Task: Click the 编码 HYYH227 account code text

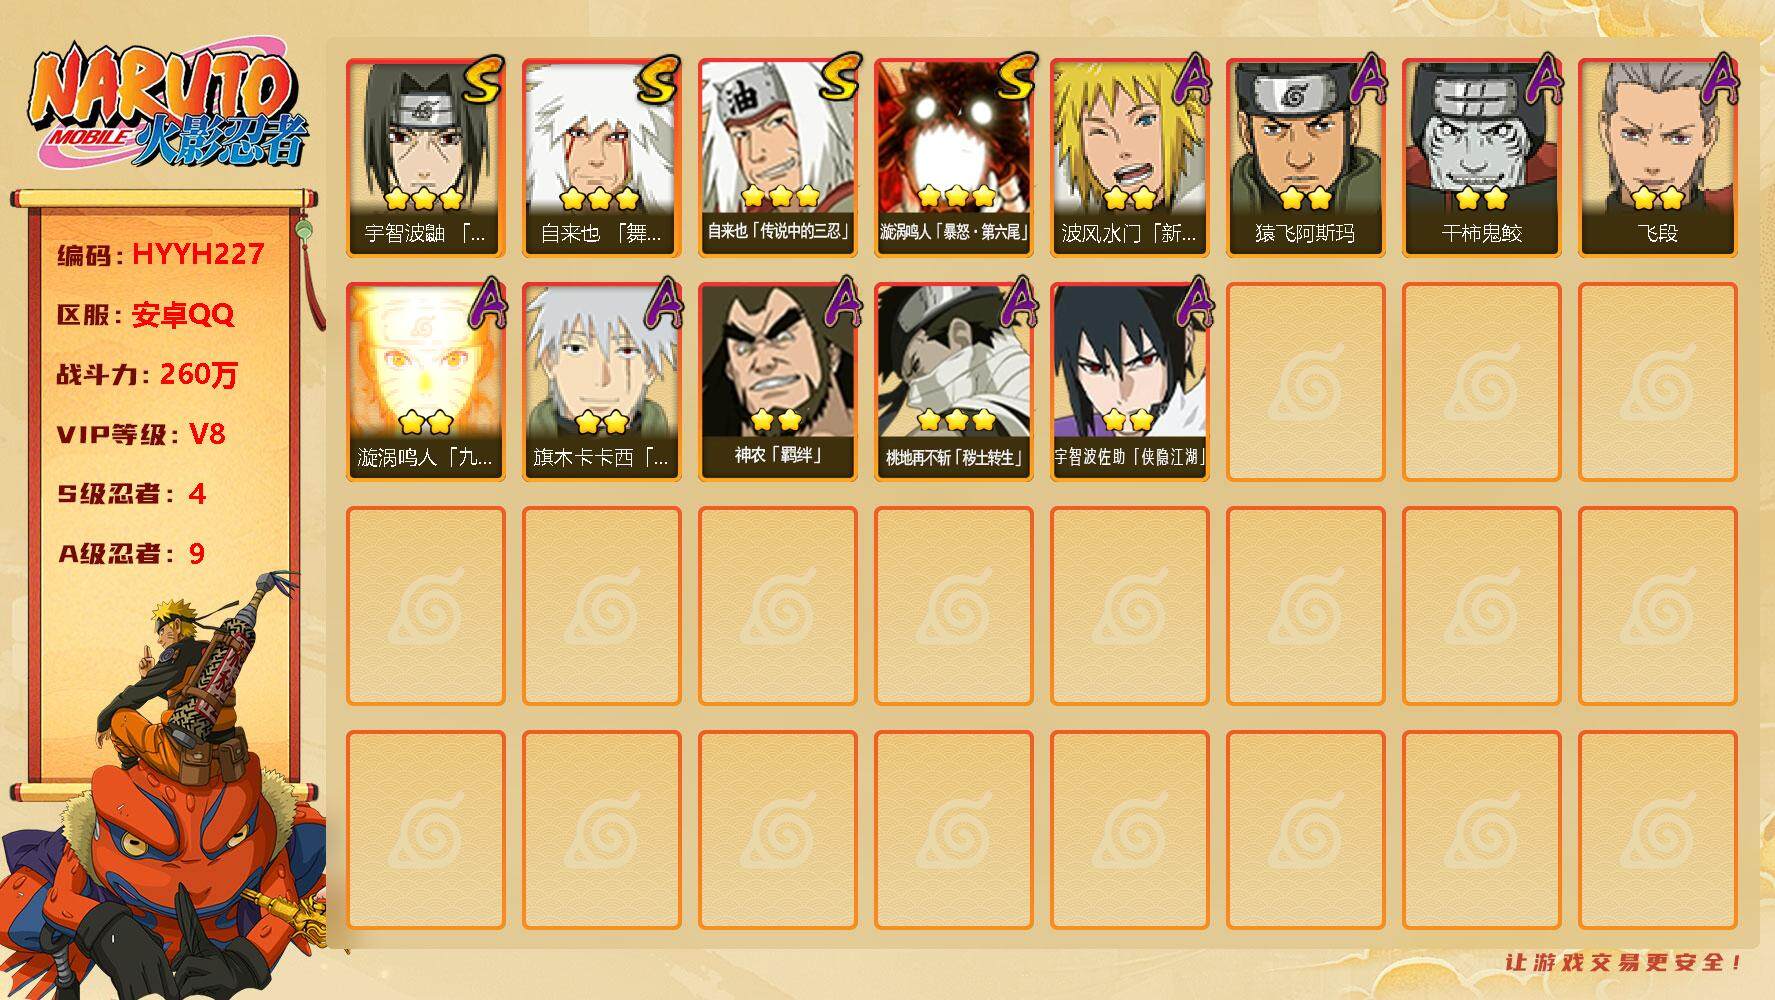Action: pos(160,254)
